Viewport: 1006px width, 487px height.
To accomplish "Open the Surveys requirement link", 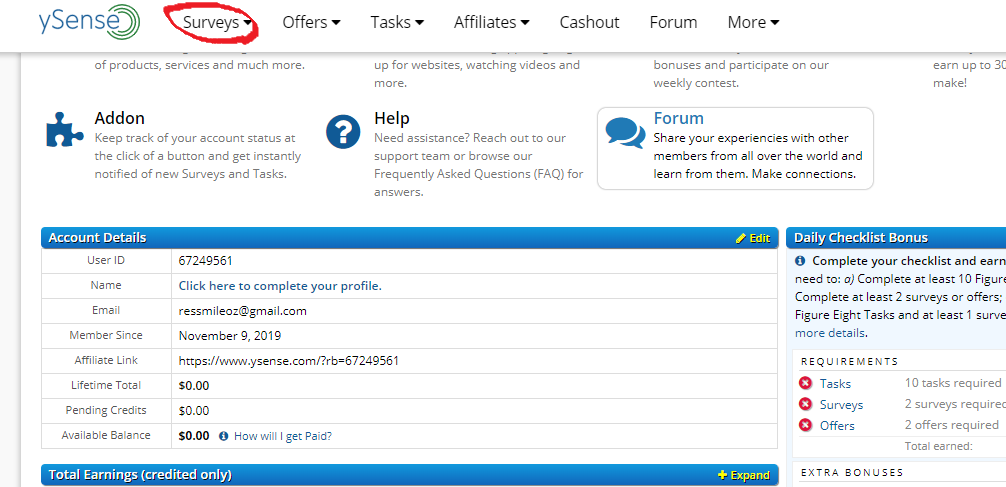I will 841,405.
